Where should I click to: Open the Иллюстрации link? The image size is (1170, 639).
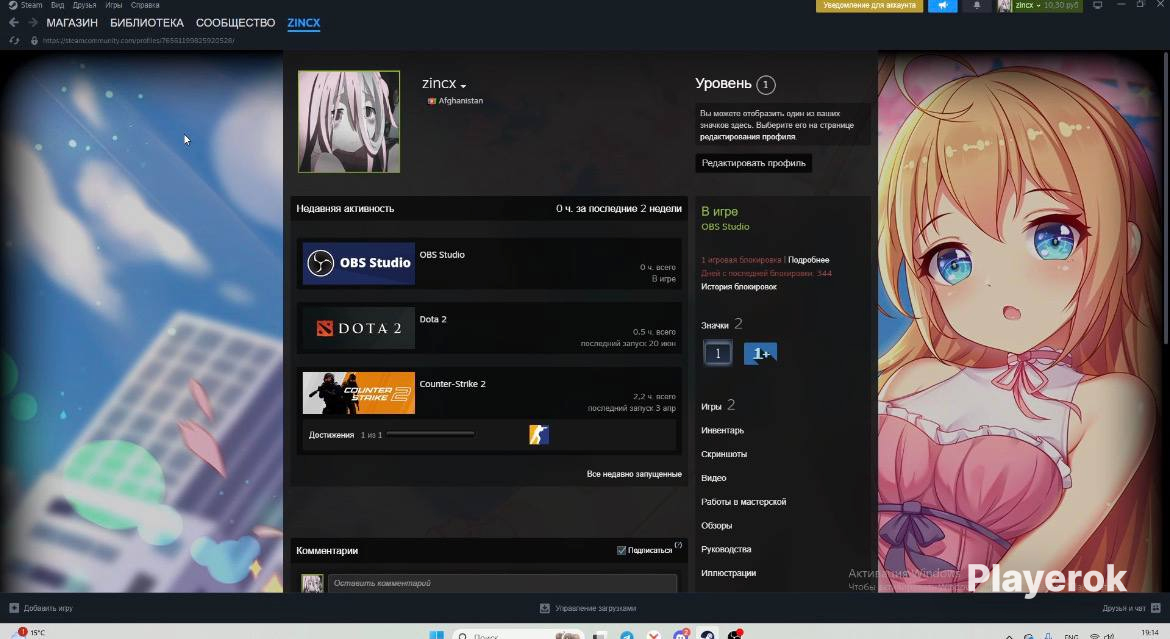[x=728, y=573]
